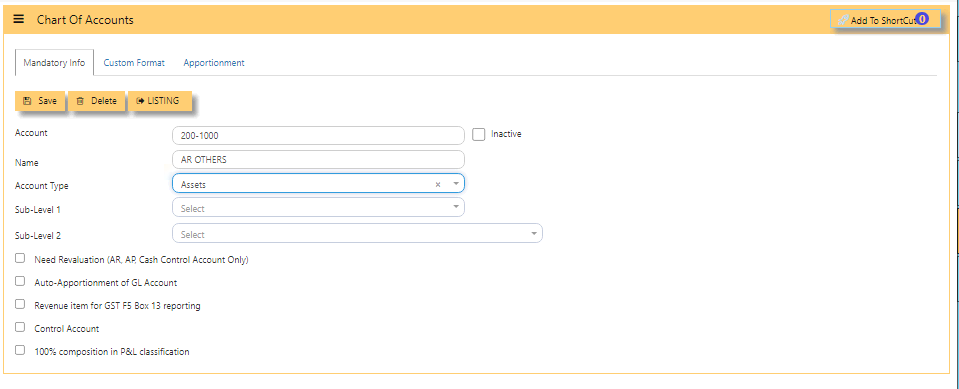Click the Name field with AR OTHERS

click(x=319, y=160)
